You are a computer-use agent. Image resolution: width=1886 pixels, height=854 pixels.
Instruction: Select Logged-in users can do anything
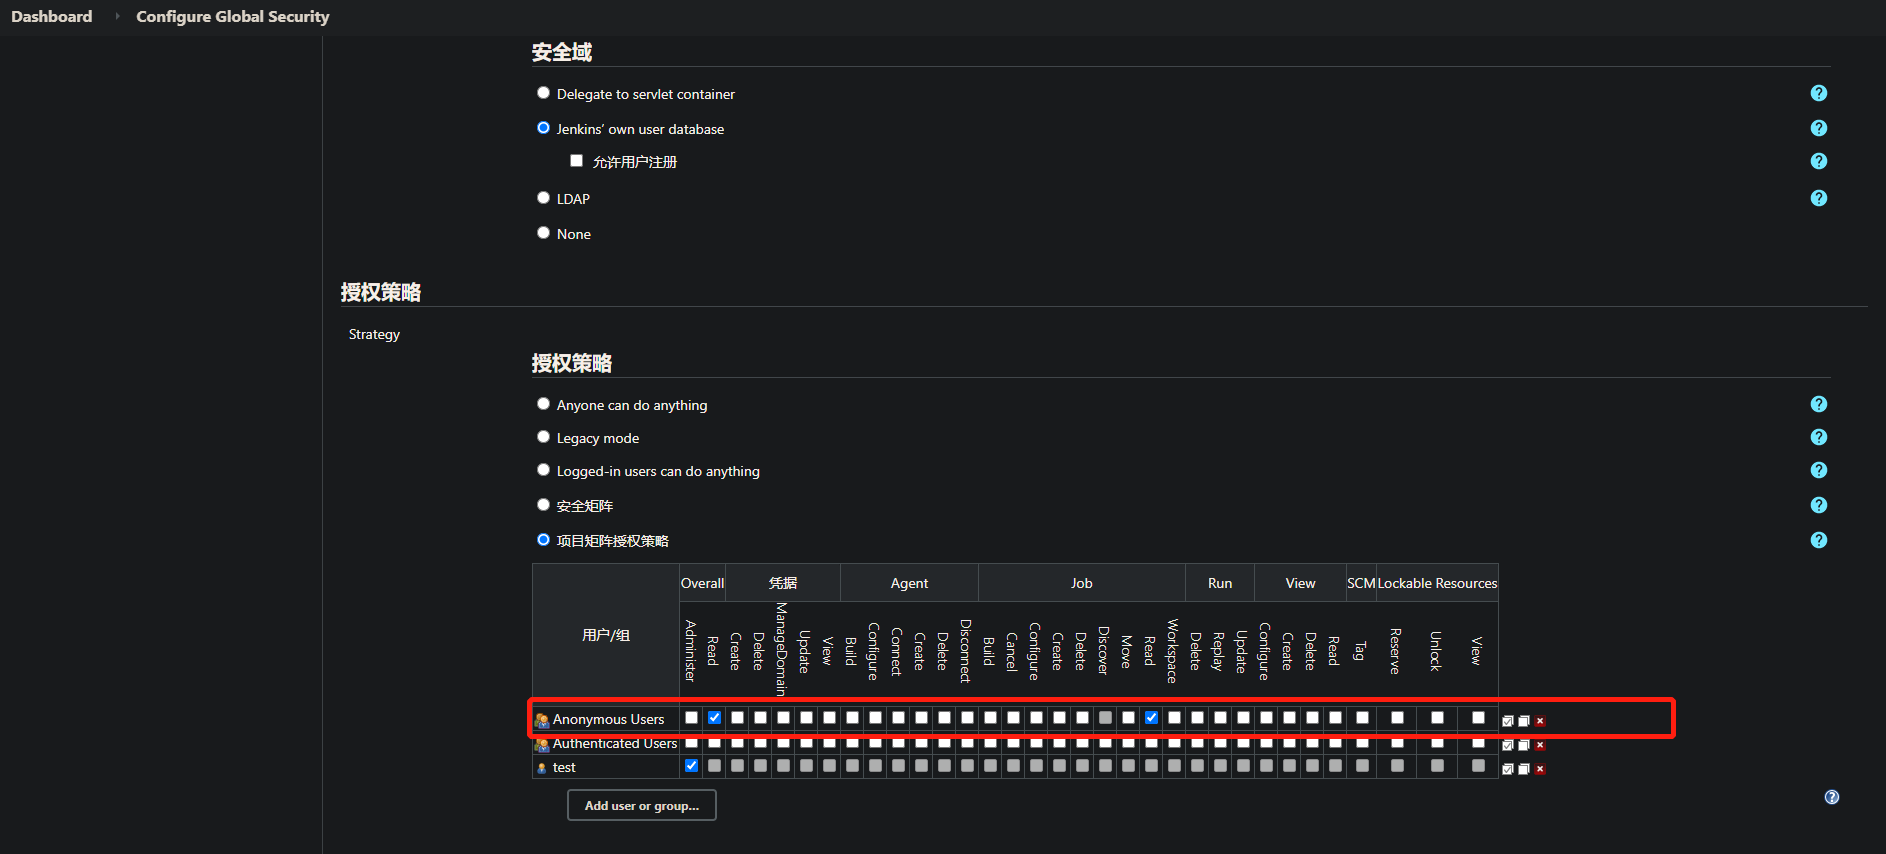(543, 470)
